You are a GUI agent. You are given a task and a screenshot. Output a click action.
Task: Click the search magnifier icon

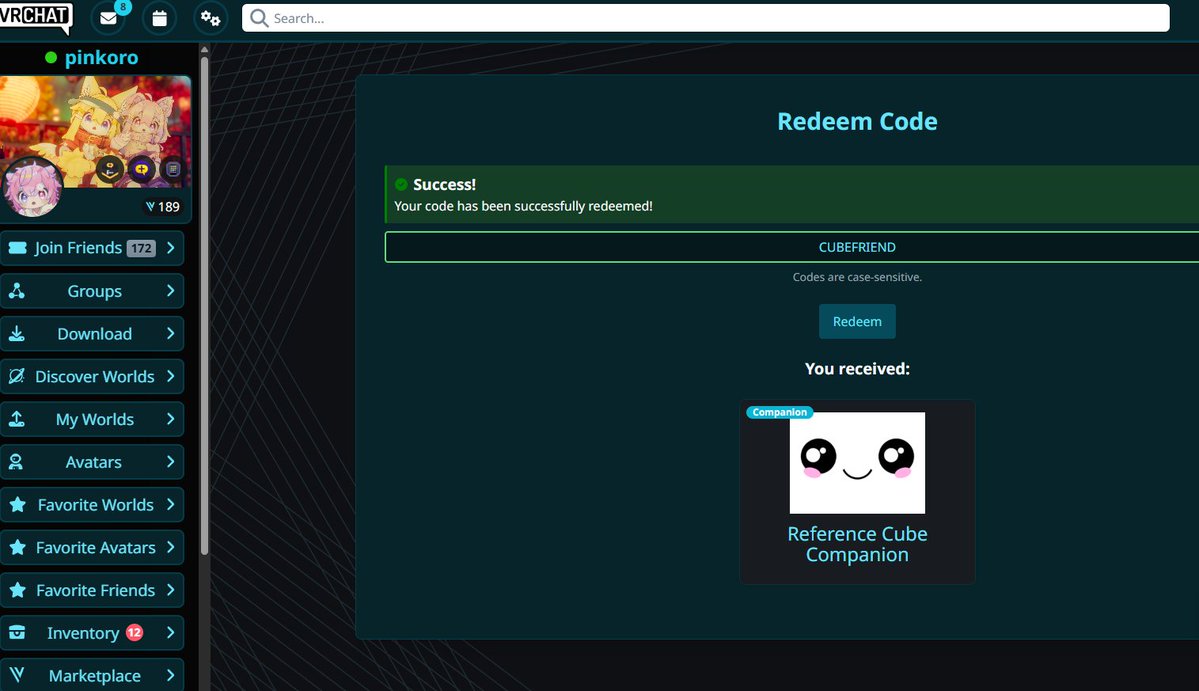tap(259, 18)
